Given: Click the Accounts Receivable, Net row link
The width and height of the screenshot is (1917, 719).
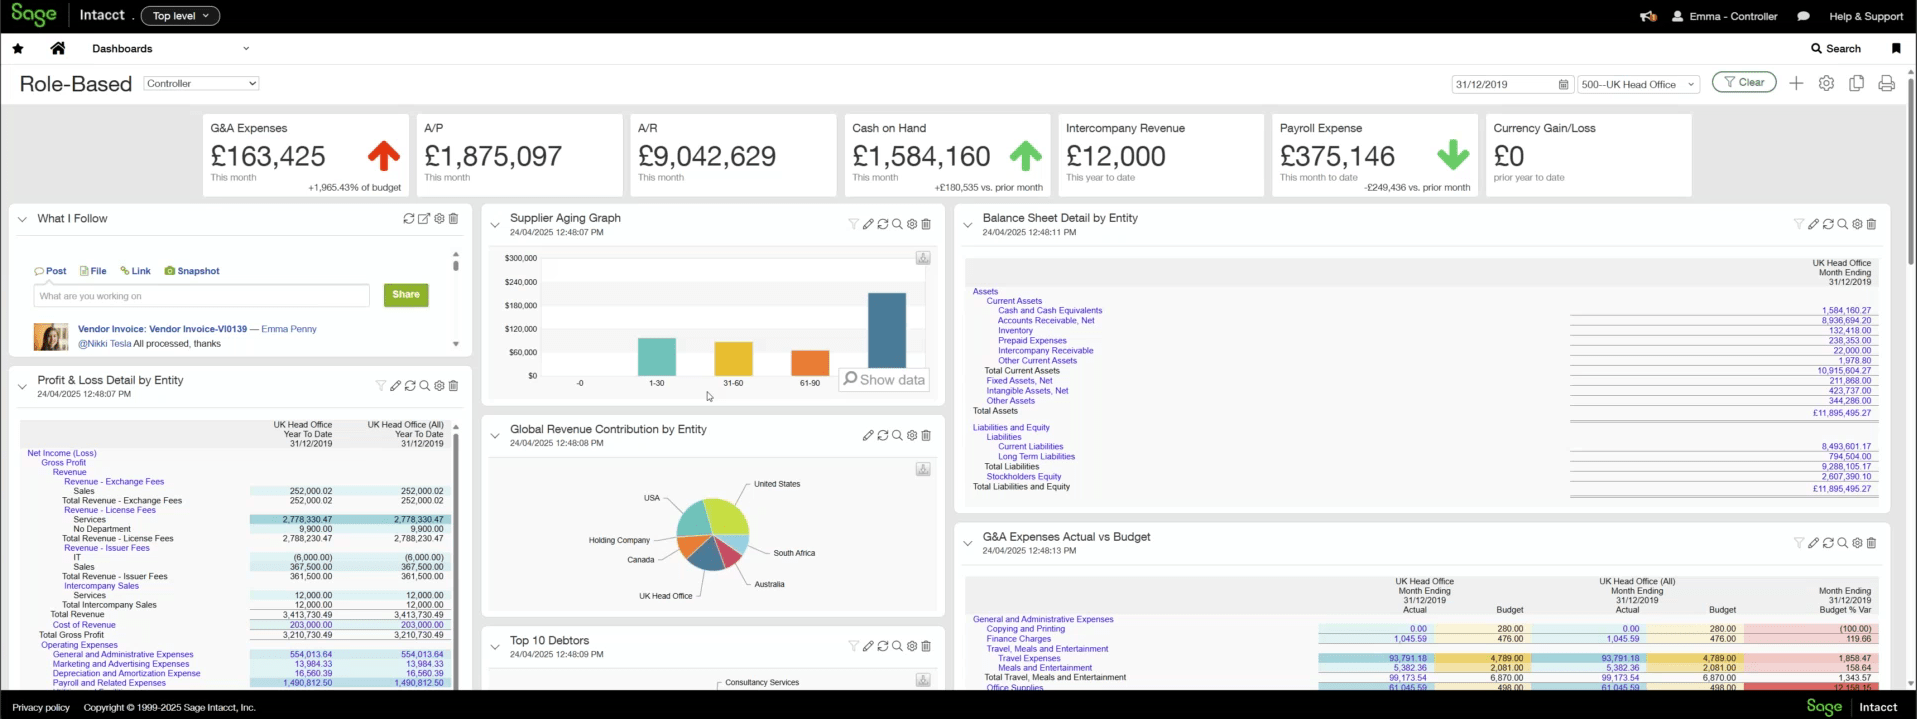Looking at the screenshot, I should (1046, 320).
